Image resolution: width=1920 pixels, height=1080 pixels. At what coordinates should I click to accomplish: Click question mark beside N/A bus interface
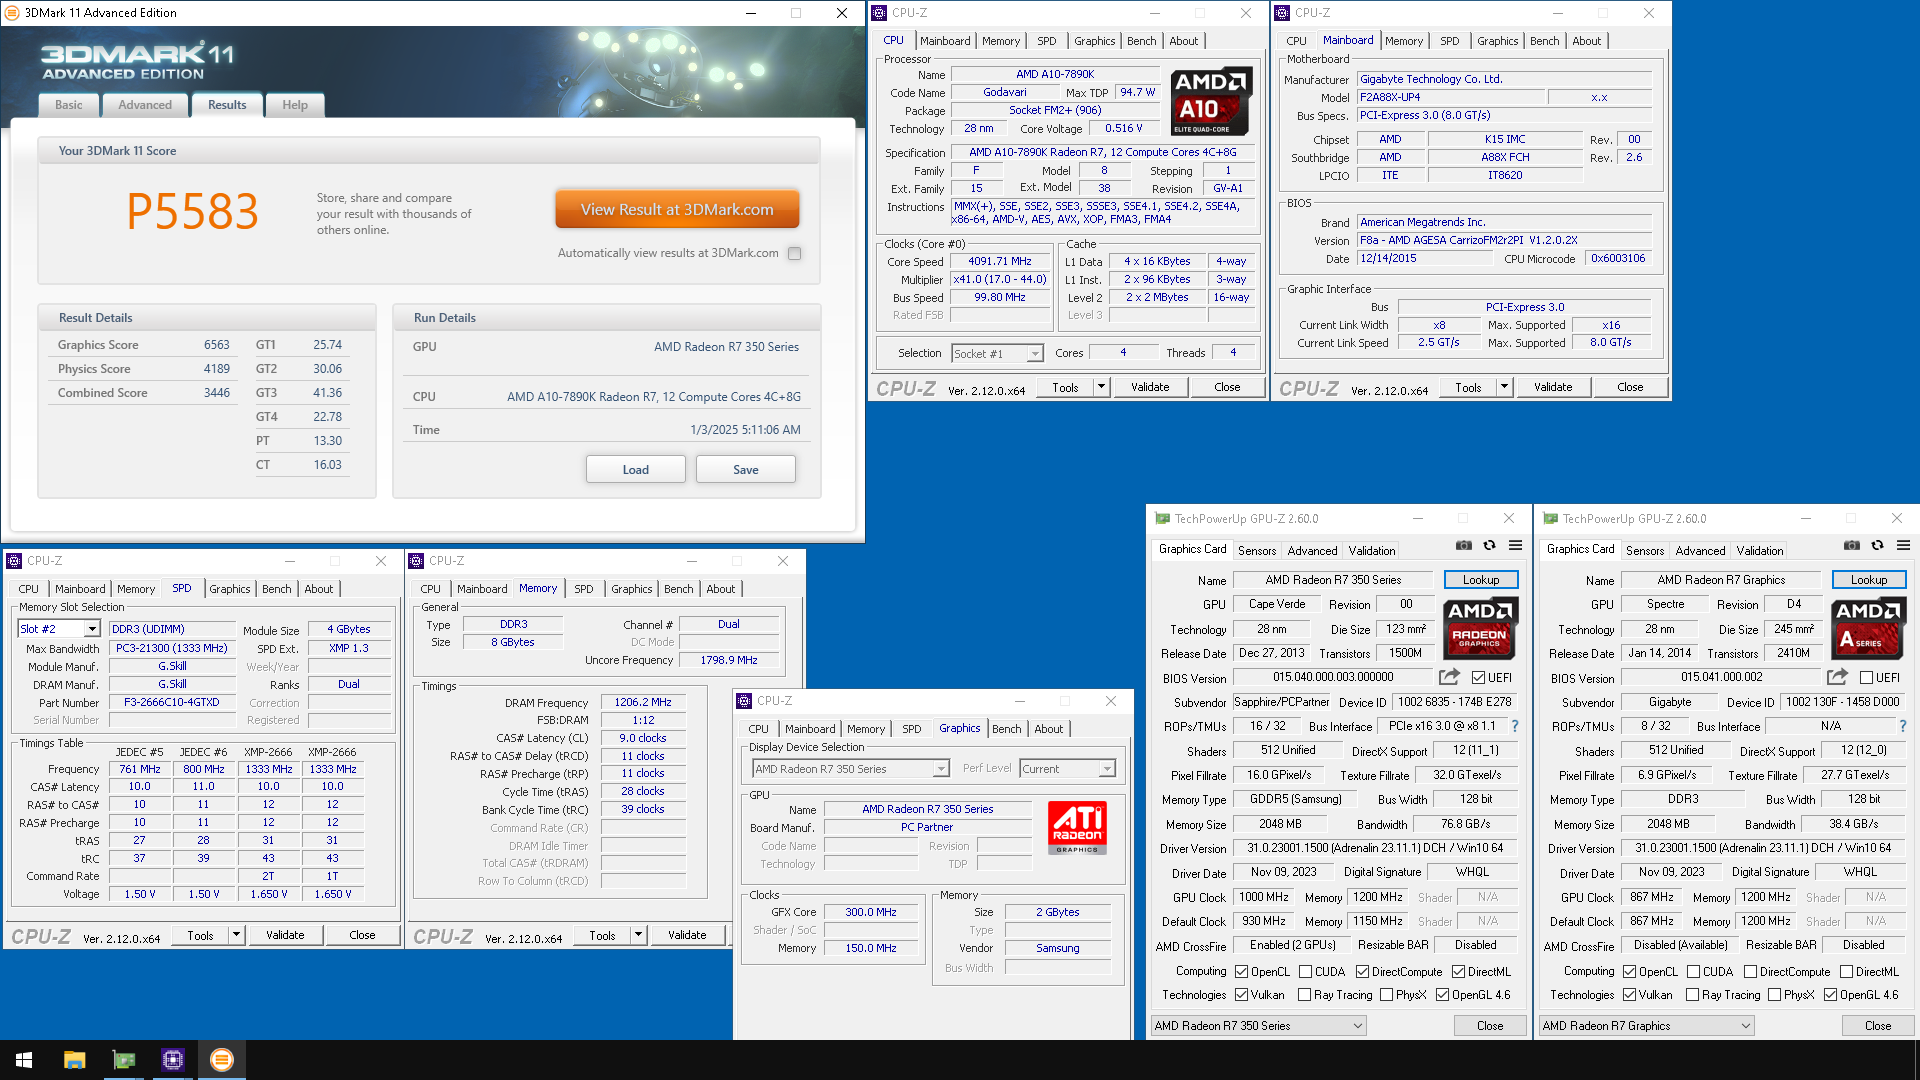pyautogui.click(x=1903, y=726)
